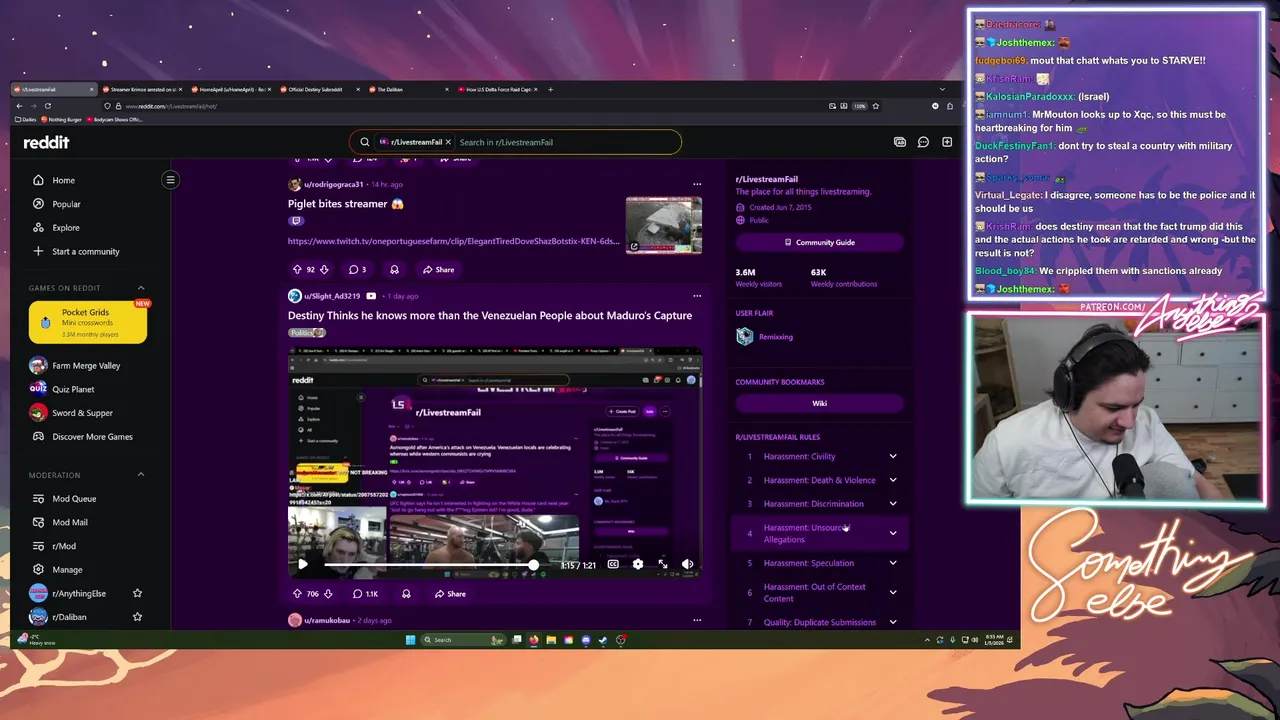
Task: Open video settings gear in the player
Action: pyautogui.click(x=638, y=564)
